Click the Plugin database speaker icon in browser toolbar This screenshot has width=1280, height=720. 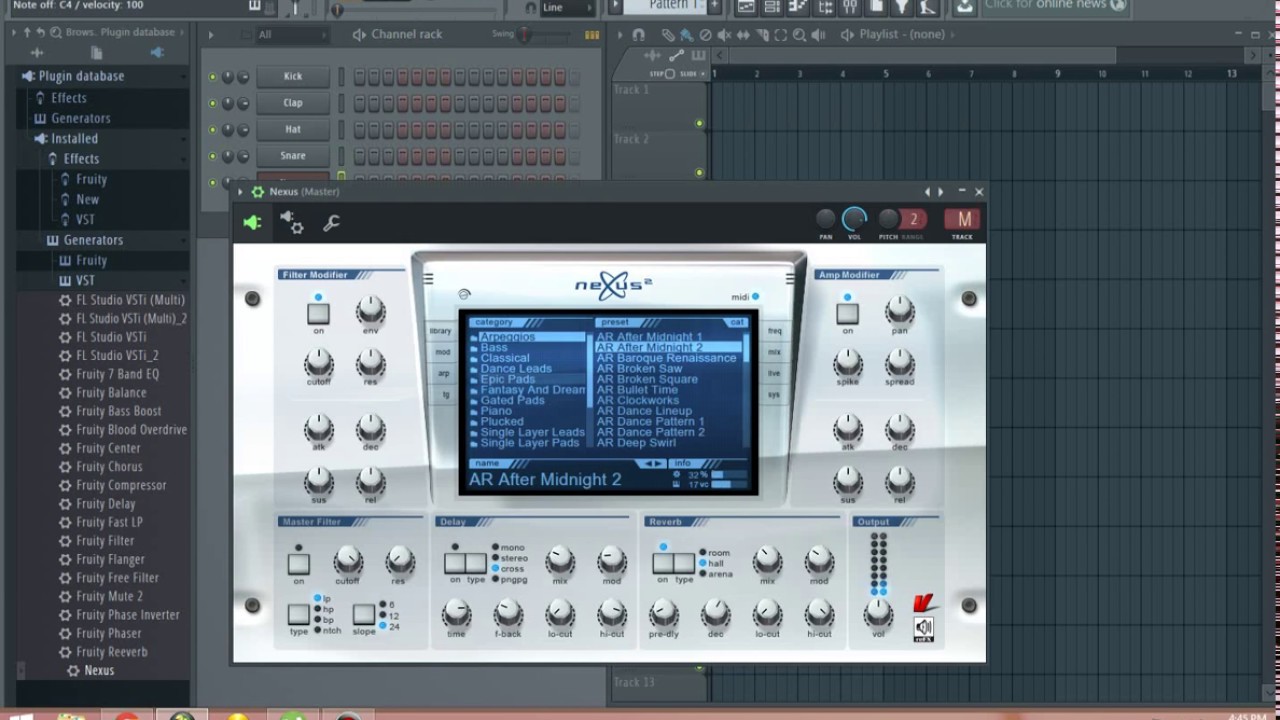[157, 53]
